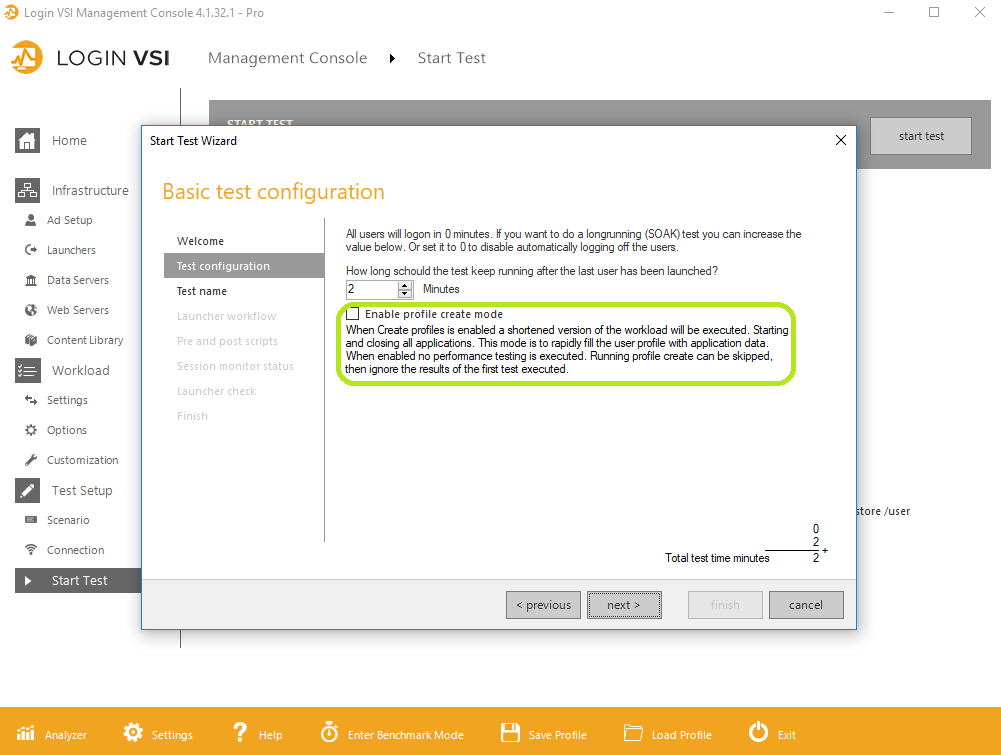Enable profile create mode checkbox
Image resolution: width=1001 pixels, height=755 pixels.
pos(352,314)
